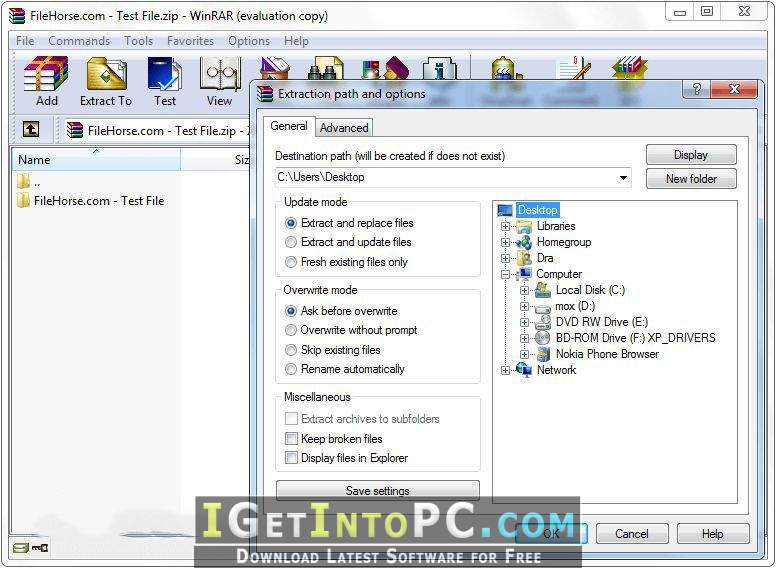Select Skip existing files option
The height and width of the screenshot is (568, 776).
click(x=291, y=350)
